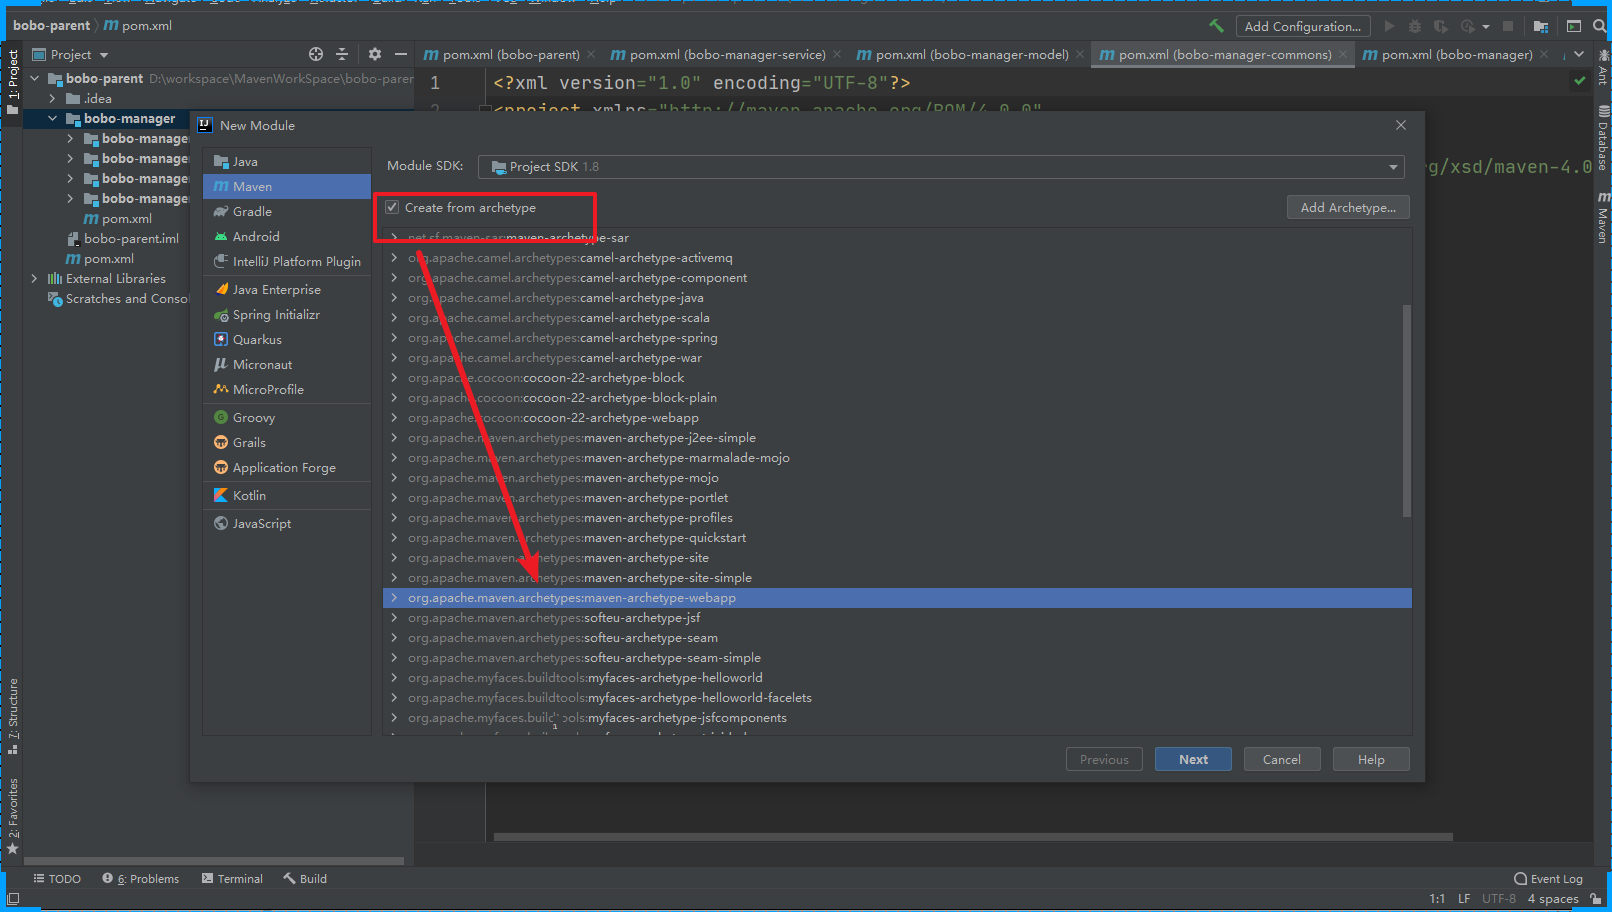Show hidden editor tabs dropdown
This screenshot has height=912, width=1612.
point(1579,55)
